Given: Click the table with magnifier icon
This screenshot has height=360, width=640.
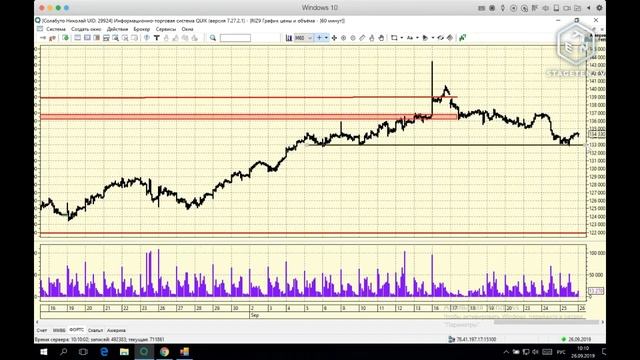Looking at the screenshot, I should point(116,38).
